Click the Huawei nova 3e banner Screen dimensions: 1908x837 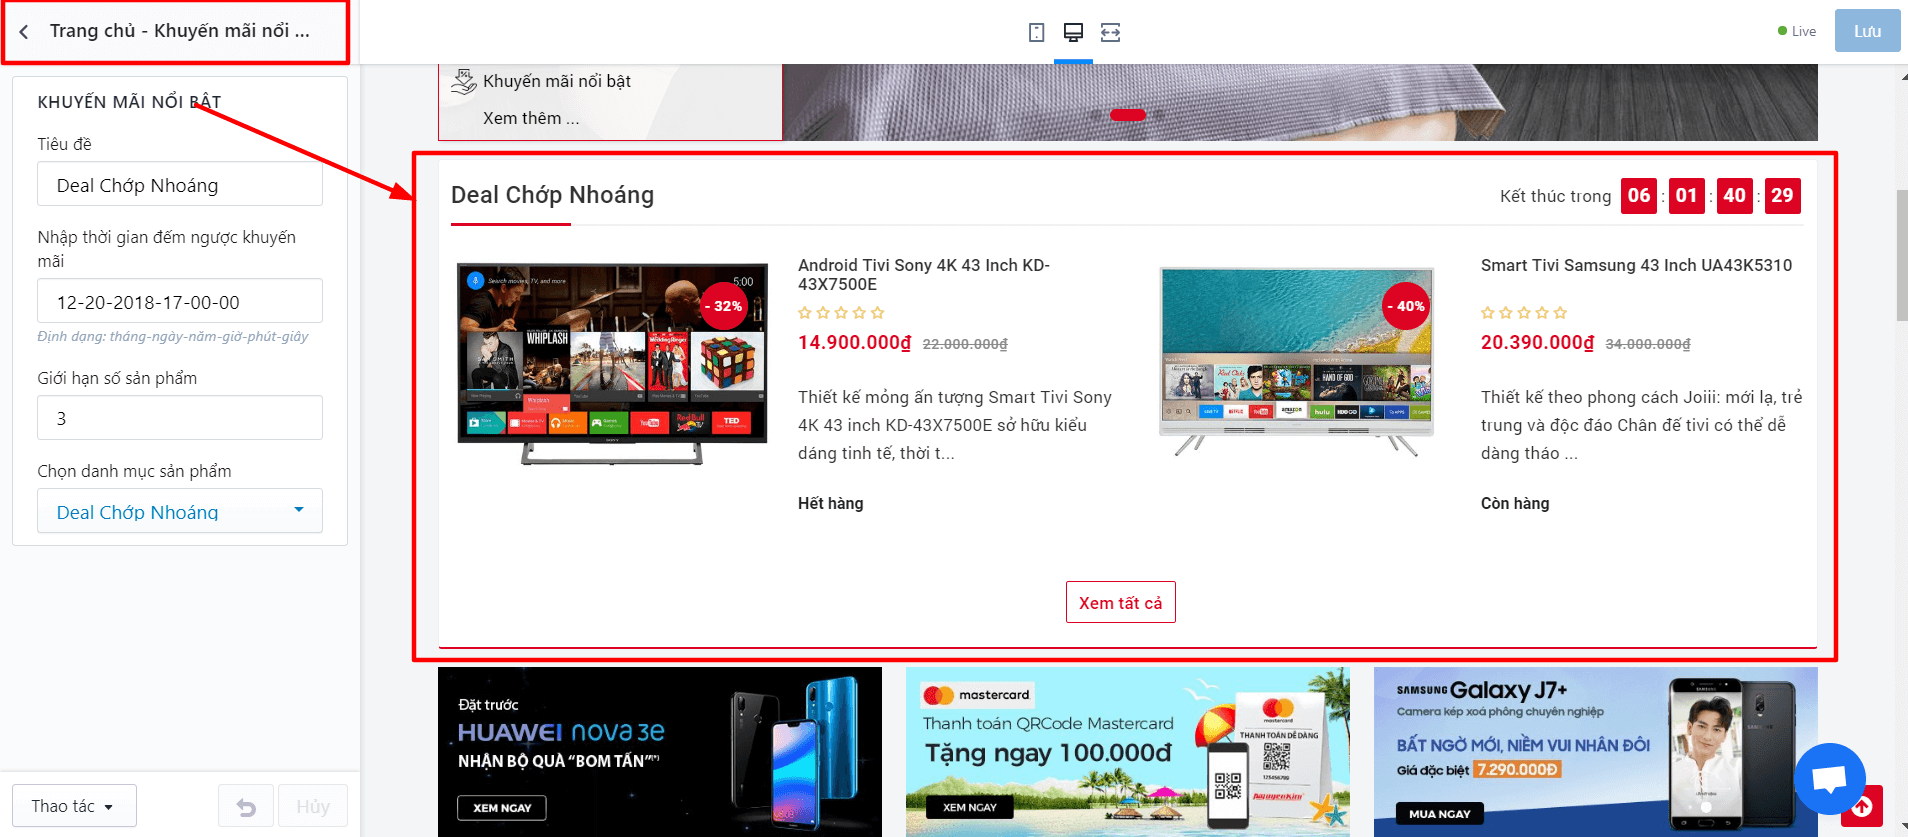tap(660, 752)
